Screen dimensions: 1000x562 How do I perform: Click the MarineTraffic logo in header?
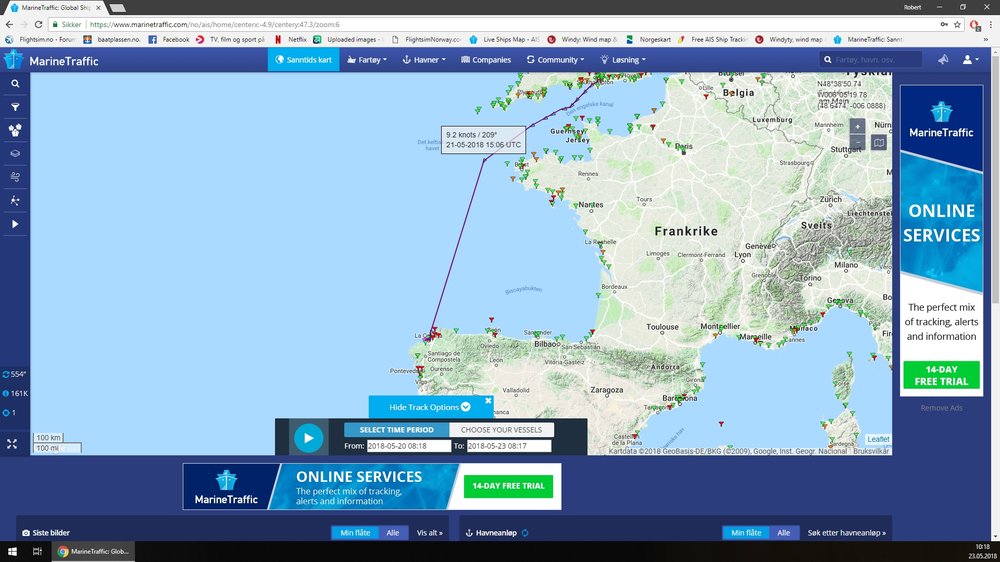tap(51, 61)
